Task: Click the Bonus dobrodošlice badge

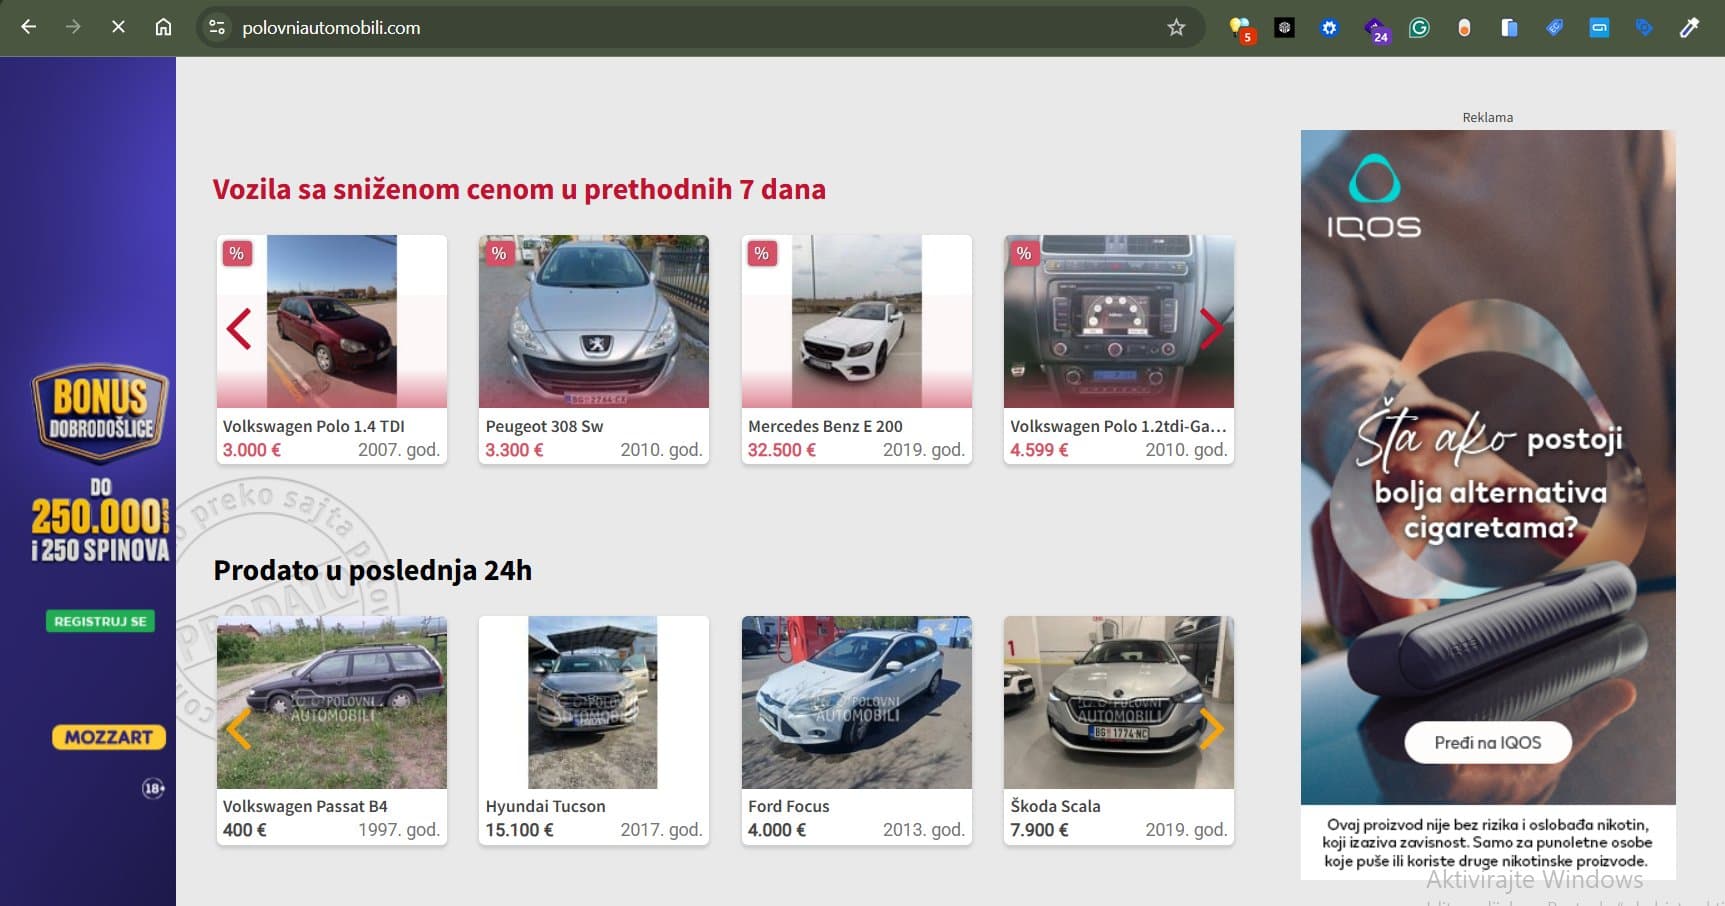Action: click(x=100, y=412)
